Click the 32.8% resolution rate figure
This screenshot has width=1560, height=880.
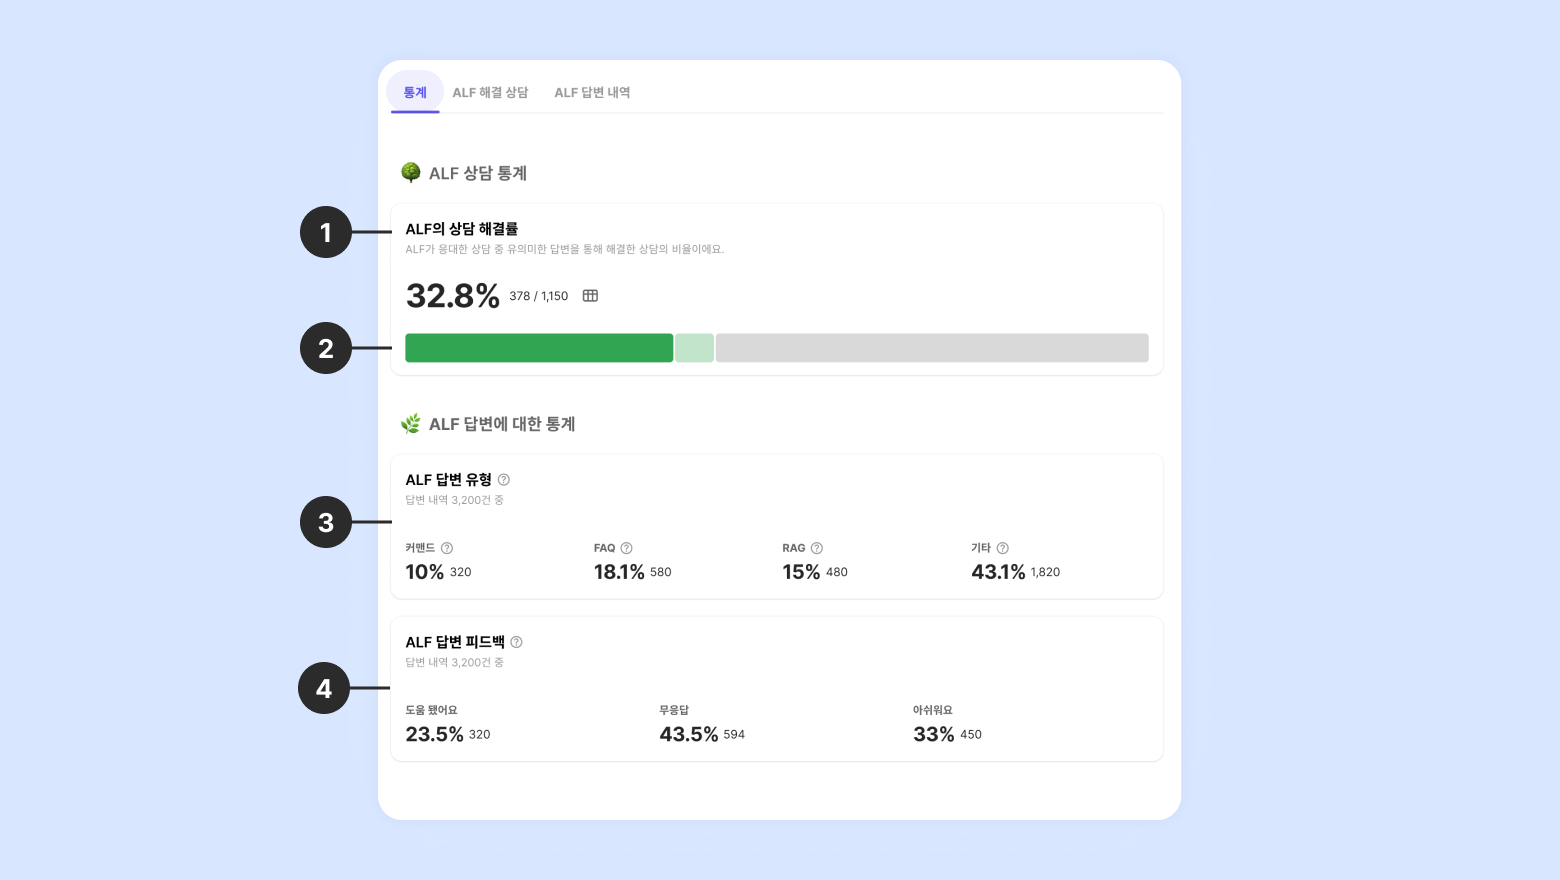point(452,296)
